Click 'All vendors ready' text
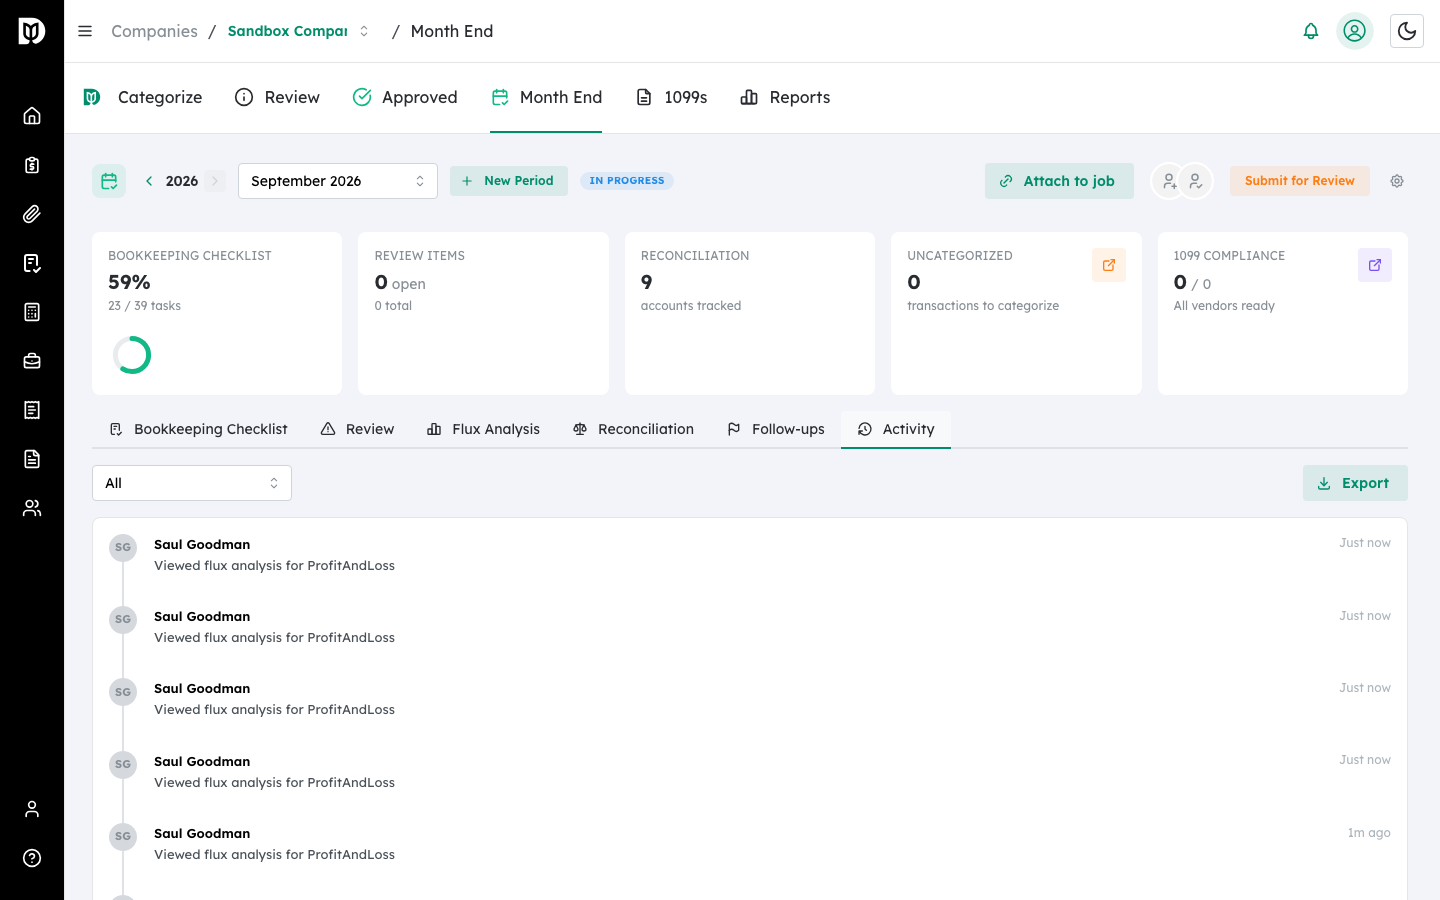The height and width of the screenshot is (900, 1440). click(x=1224, y=306)
